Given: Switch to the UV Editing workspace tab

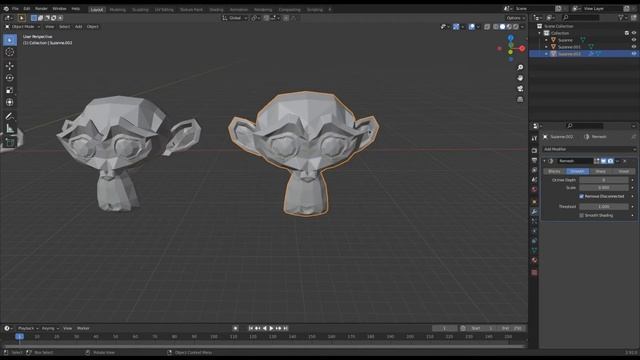Looking at the screenshot, I should (x=164, y=9).
